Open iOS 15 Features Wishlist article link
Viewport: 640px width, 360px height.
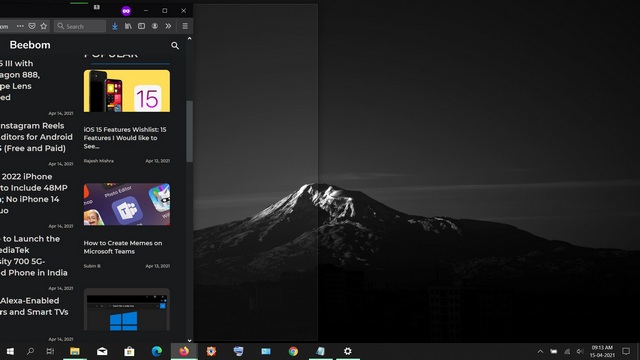pos(125,138)
